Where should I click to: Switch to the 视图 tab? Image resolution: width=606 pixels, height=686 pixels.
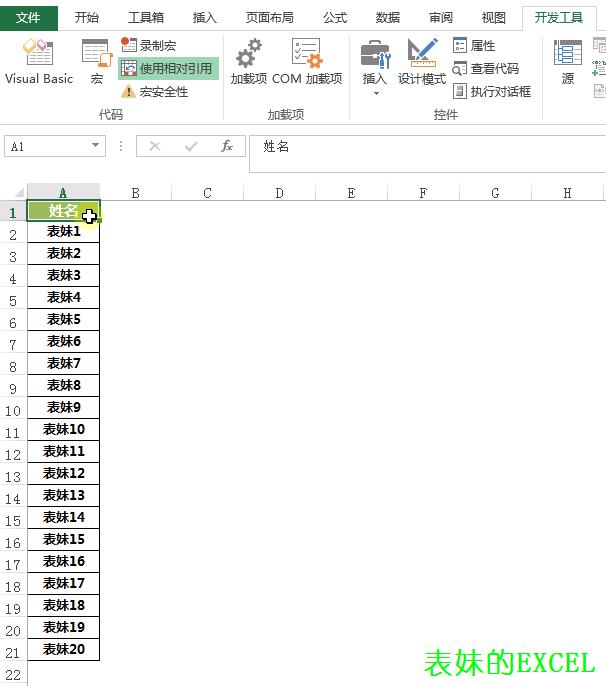494,18
